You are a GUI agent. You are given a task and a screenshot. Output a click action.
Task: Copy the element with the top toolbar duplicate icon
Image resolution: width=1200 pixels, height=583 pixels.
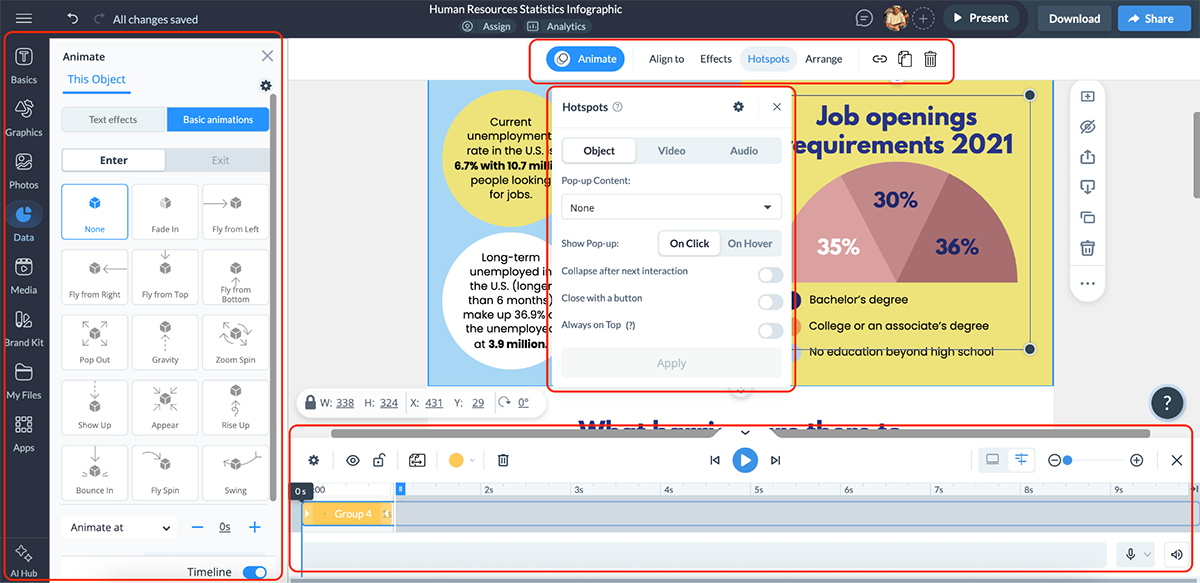click(x=904, y=58)
